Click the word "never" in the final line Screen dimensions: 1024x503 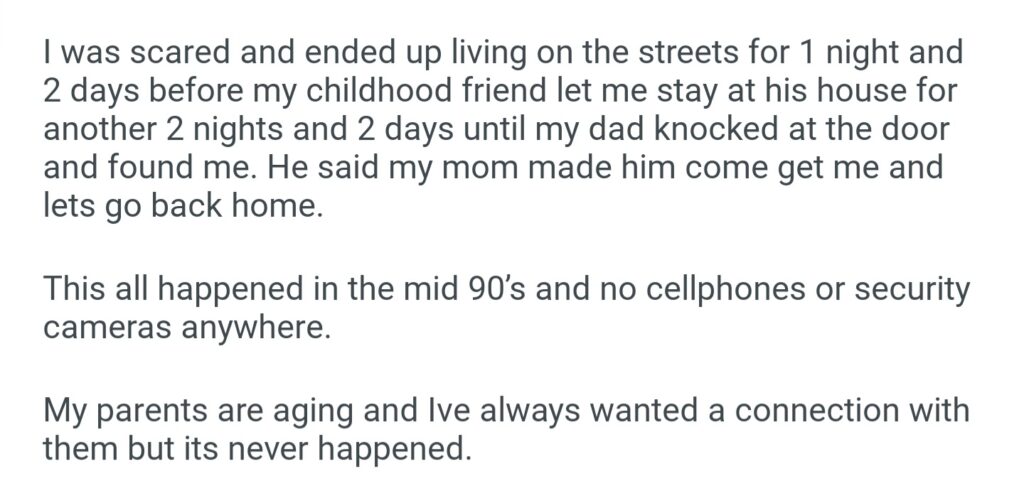click(x=287, y=448)
